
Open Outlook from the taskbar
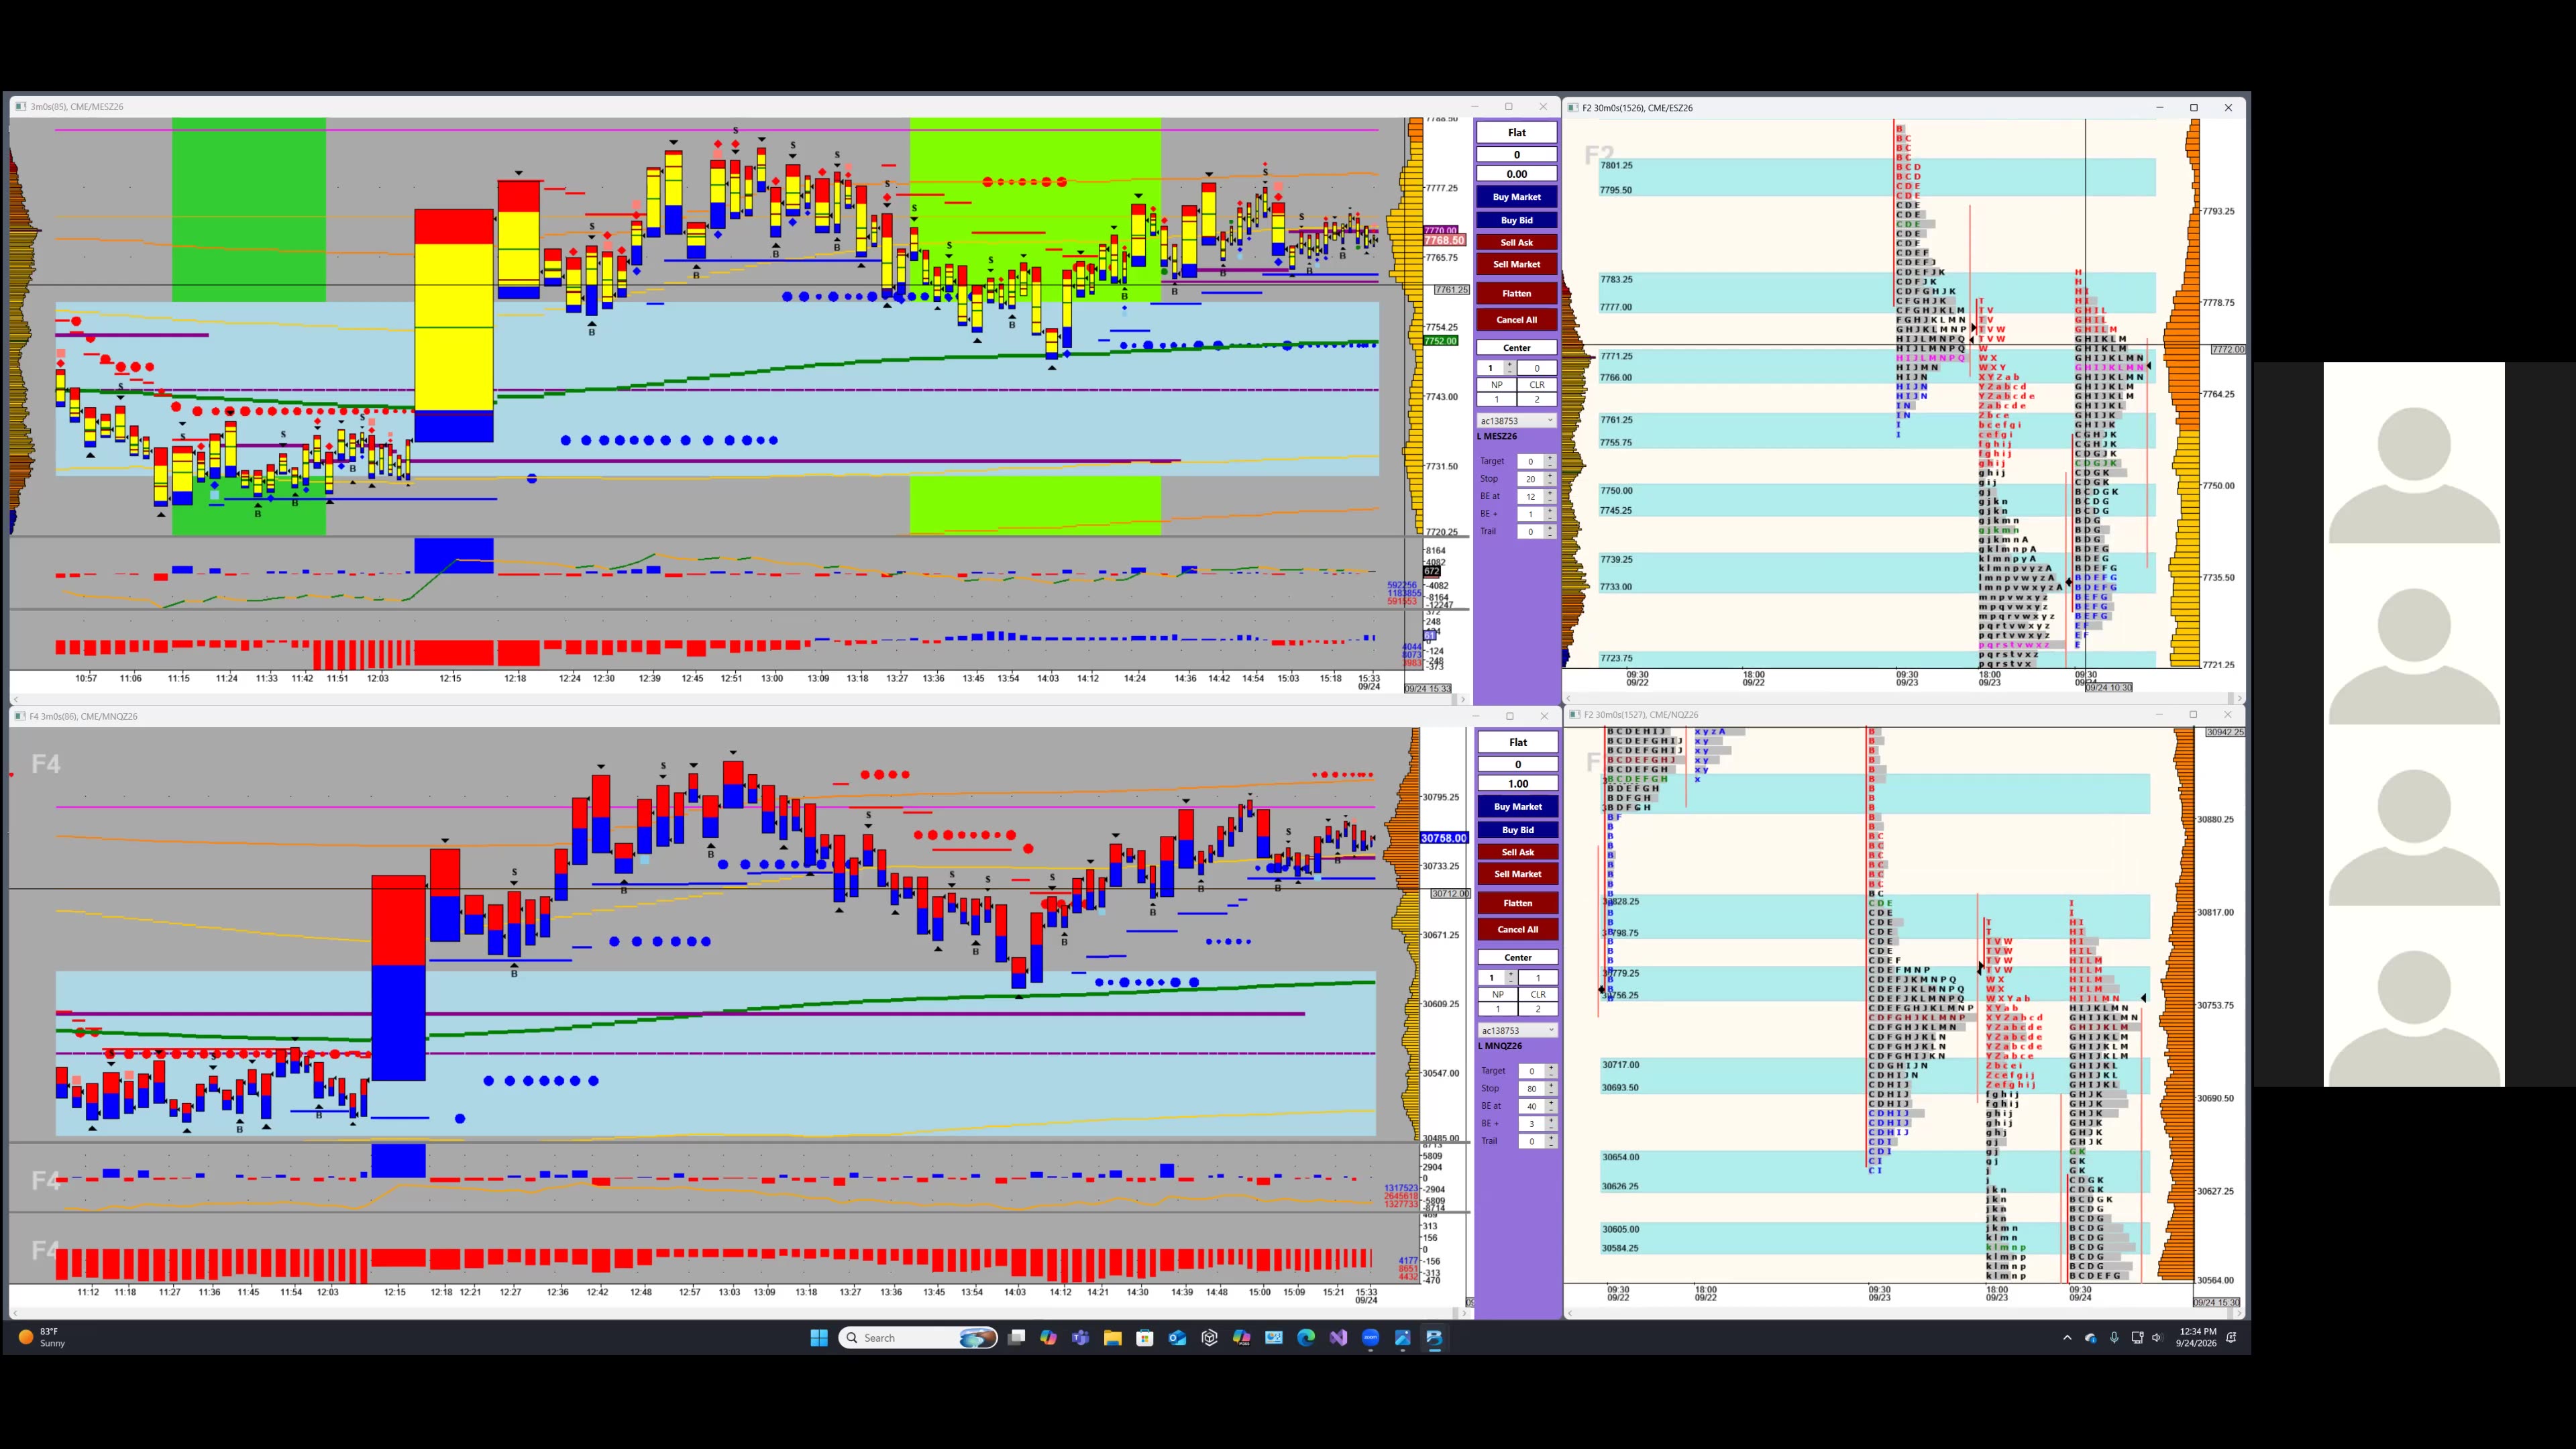point(1177,1338)
